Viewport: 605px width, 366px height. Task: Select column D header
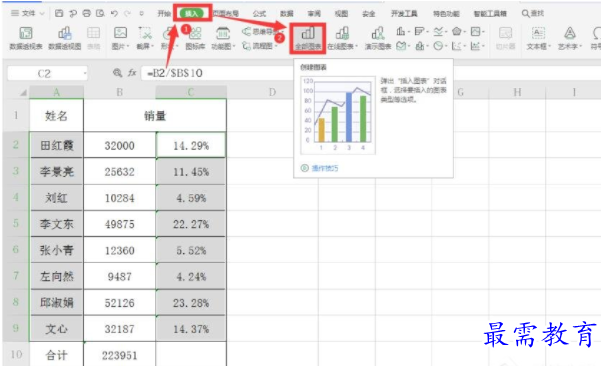click(272, 92)
